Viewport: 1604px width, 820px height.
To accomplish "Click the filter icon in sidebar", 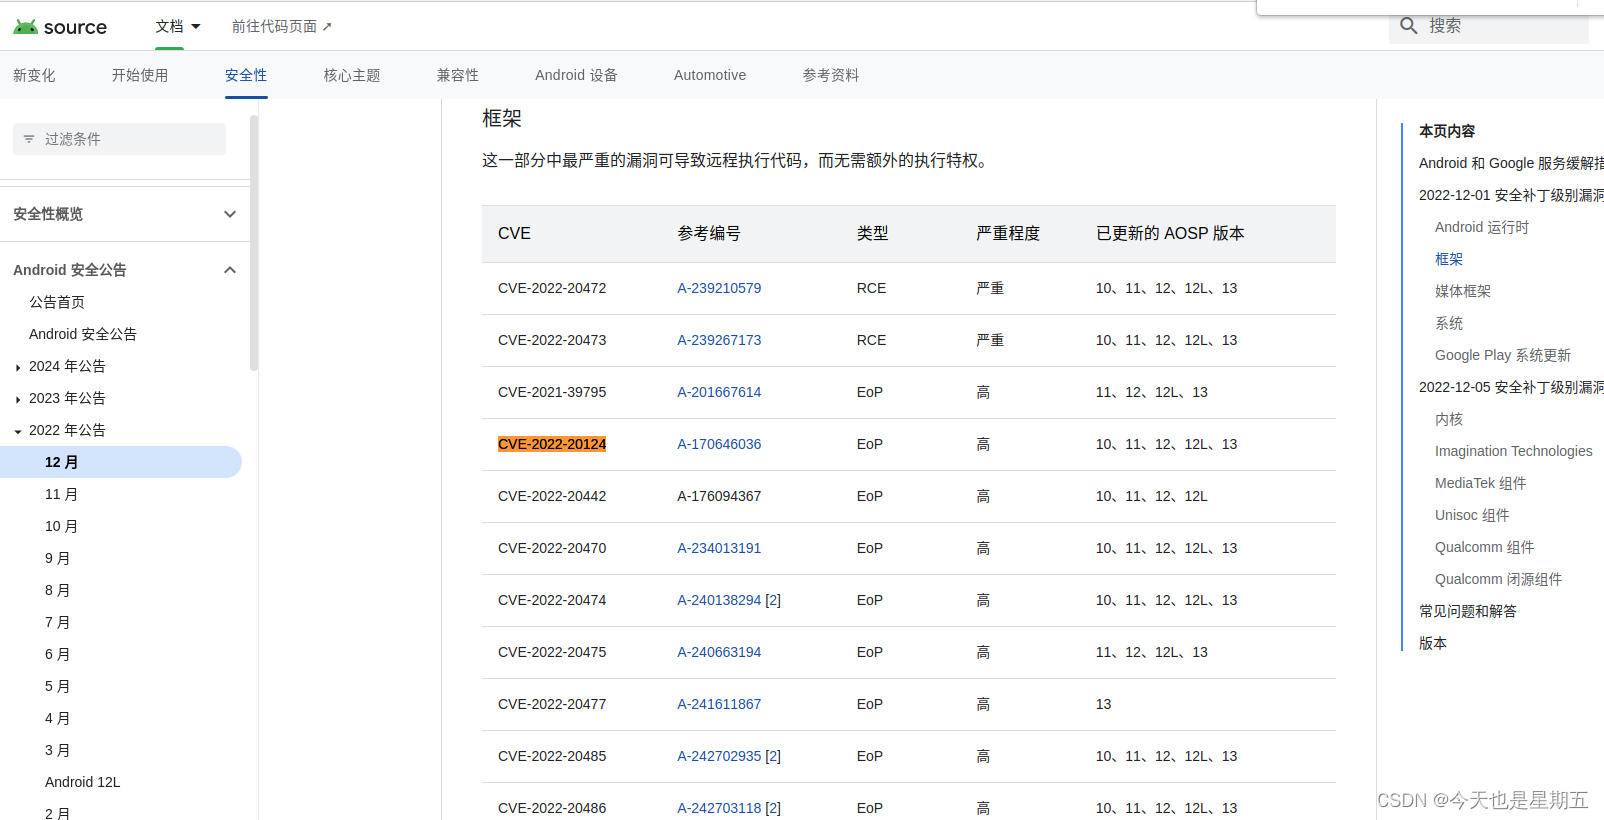I will [x=29, y=139].
